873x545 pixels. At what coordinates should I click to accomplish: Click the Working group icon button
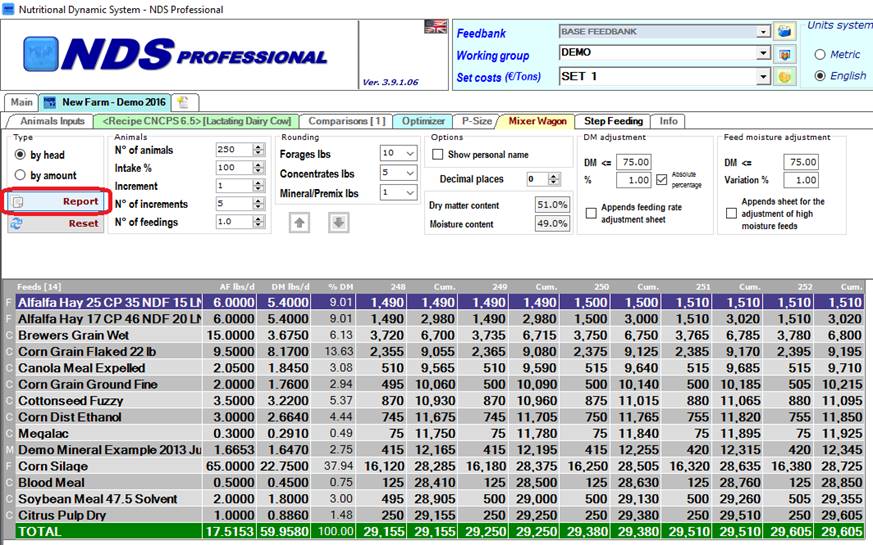point(784,54)
